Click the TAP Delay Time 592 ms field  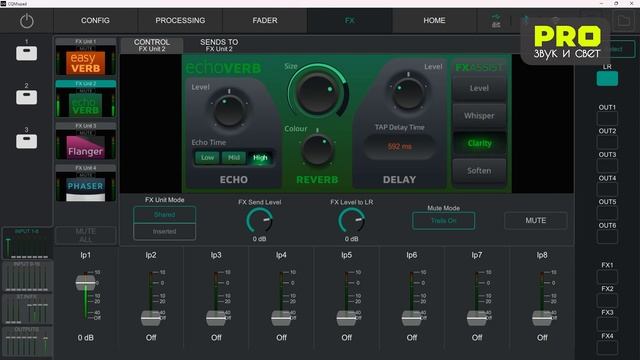tap(400, 146)
